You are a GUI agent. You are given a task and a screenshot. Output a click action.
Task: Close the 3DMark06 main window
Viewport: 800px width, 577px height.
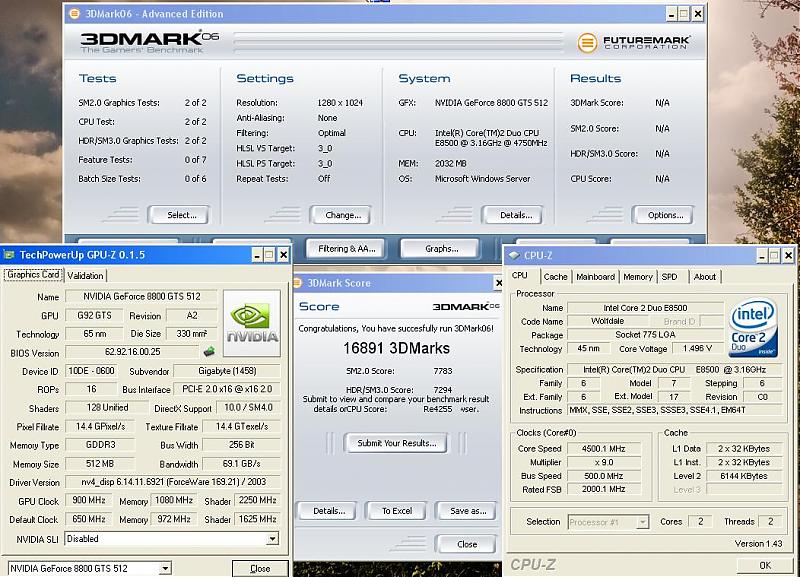tap(697, 14)
